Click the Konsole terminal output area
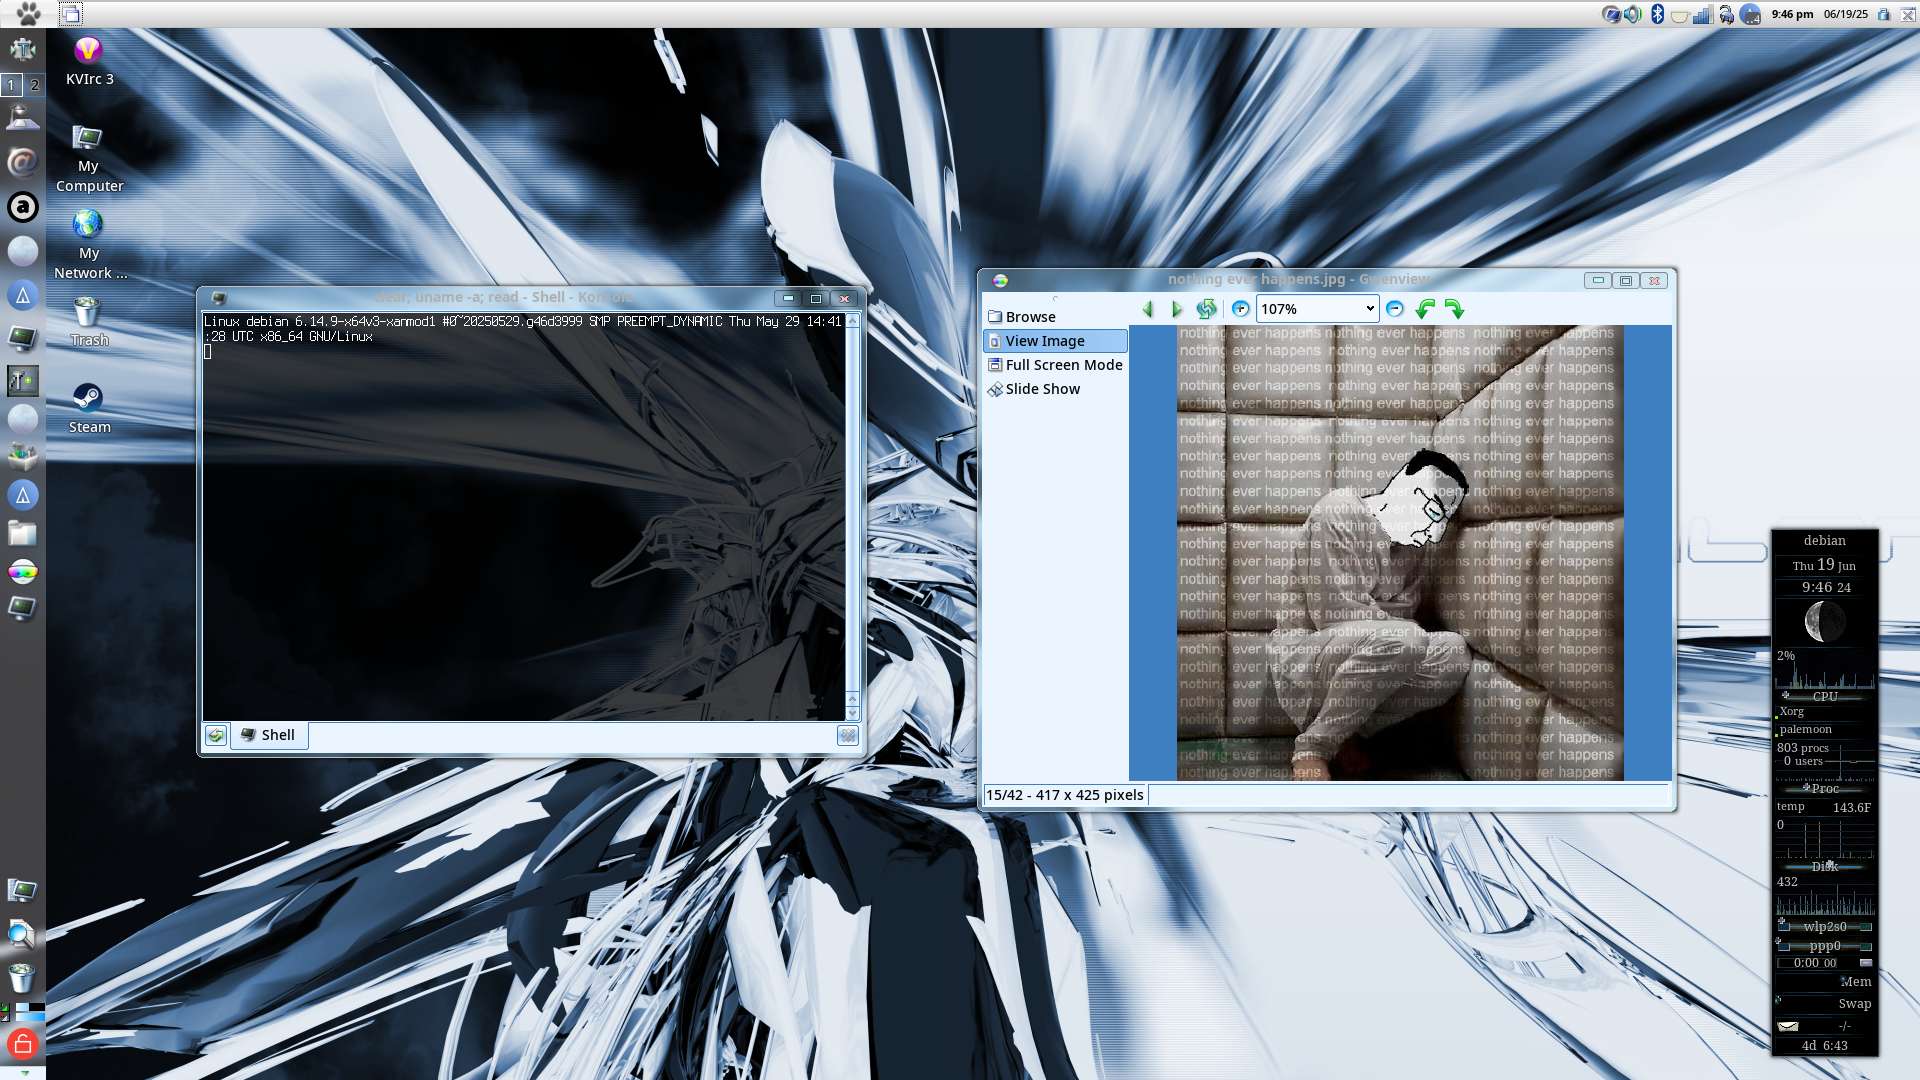 (x=524, y=517)
